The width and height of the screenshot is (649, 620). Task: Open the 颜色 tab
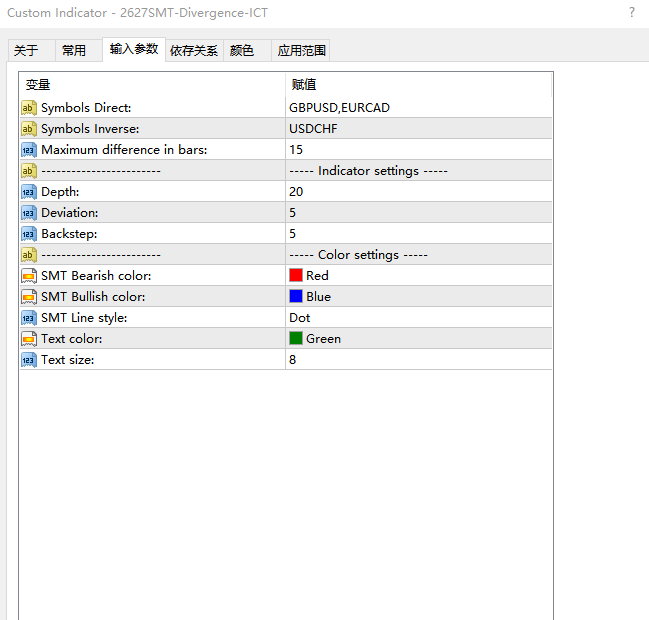click(242, 51)
